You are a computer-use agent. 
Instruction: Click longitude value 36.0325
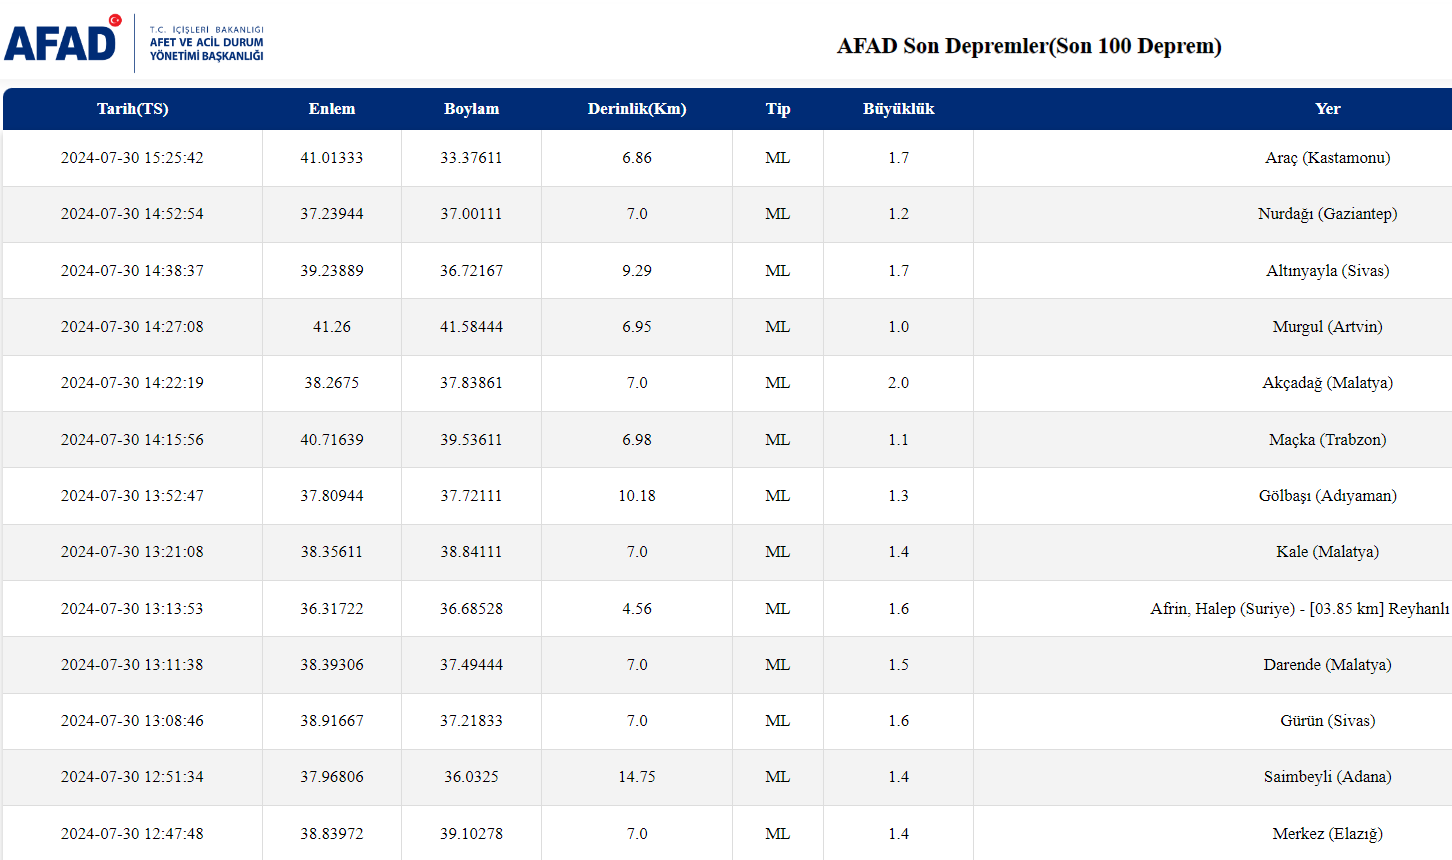472,777
